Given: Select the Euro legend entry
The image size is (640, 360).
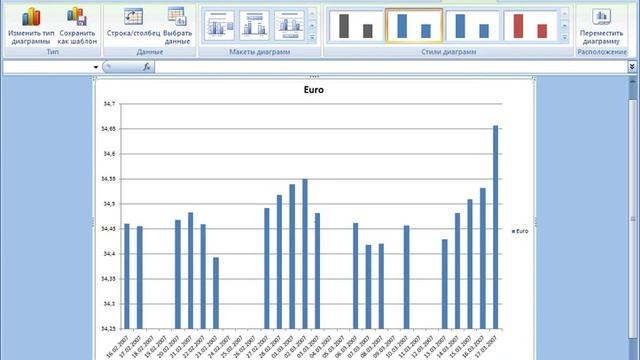Looking at the screenshot, I should 520,231.
